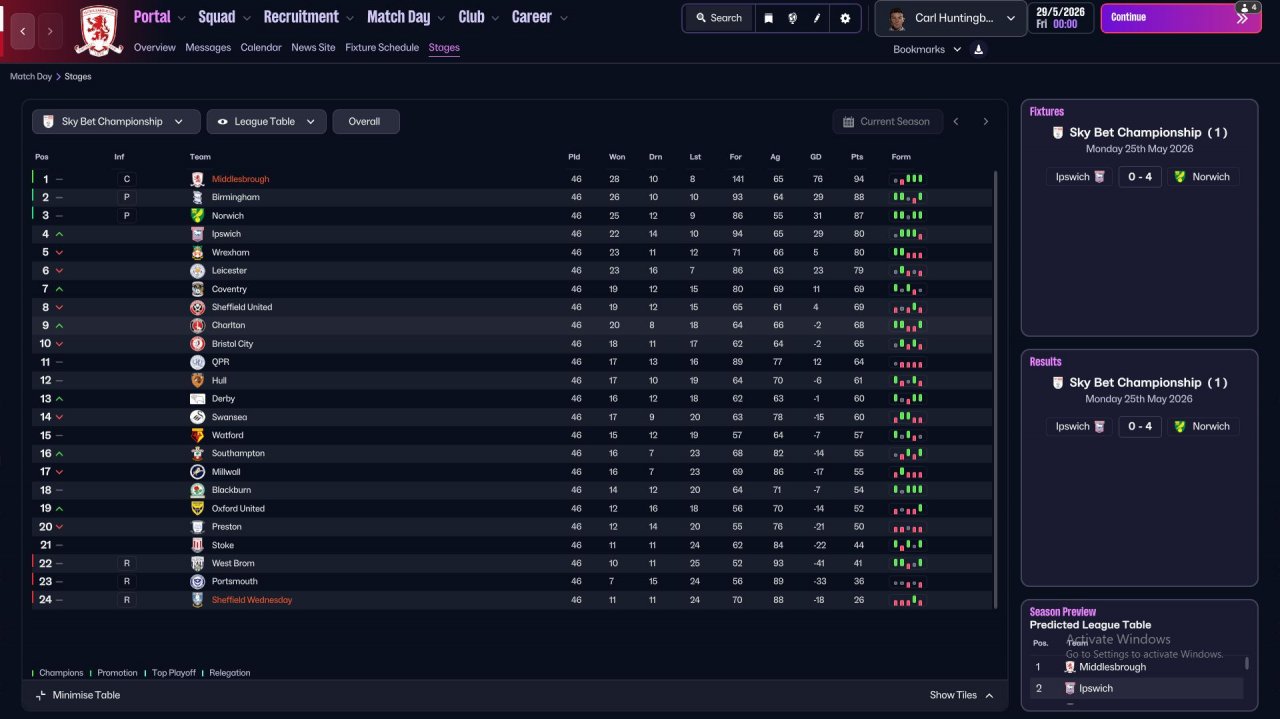Click Norwich badge in Results panel
This screenshot has height=719, width=1280.
point(1179,426)
